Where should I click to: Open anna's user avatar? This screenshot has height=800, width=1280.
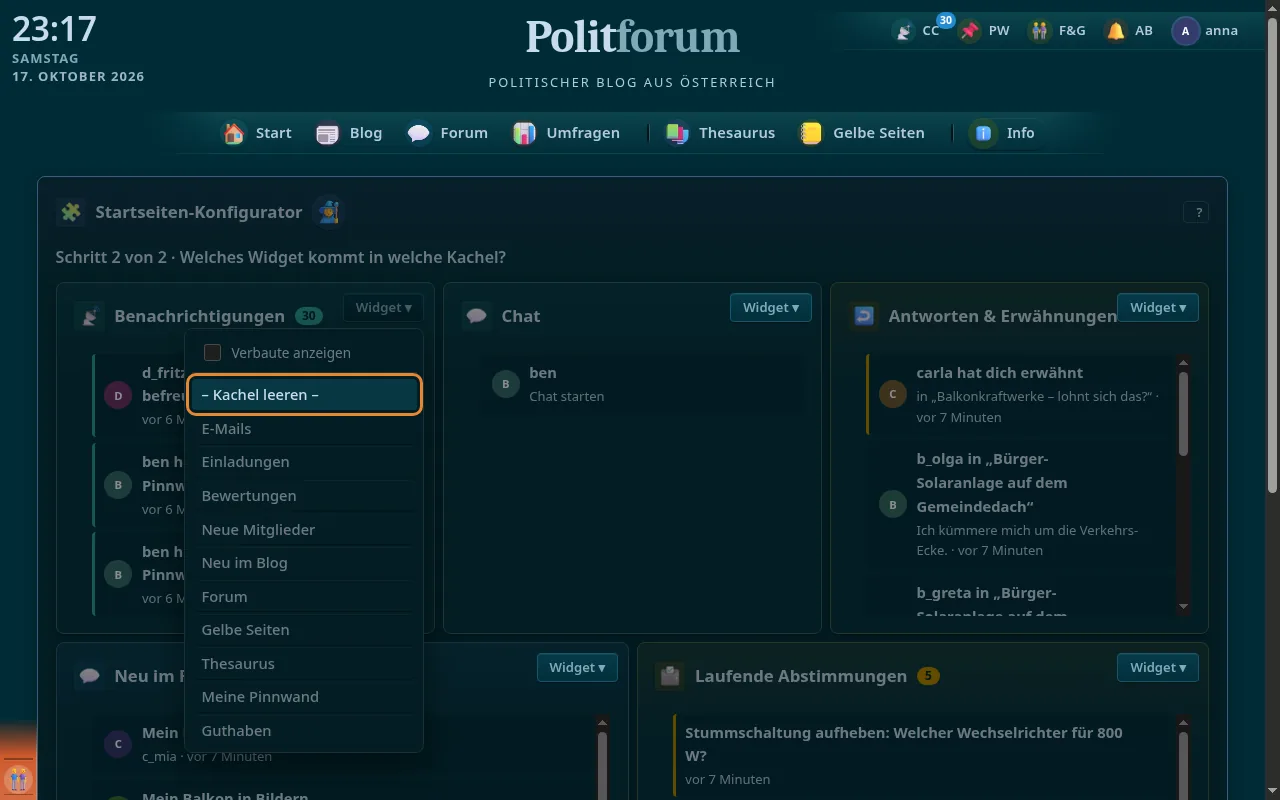tap(1185, 31)
